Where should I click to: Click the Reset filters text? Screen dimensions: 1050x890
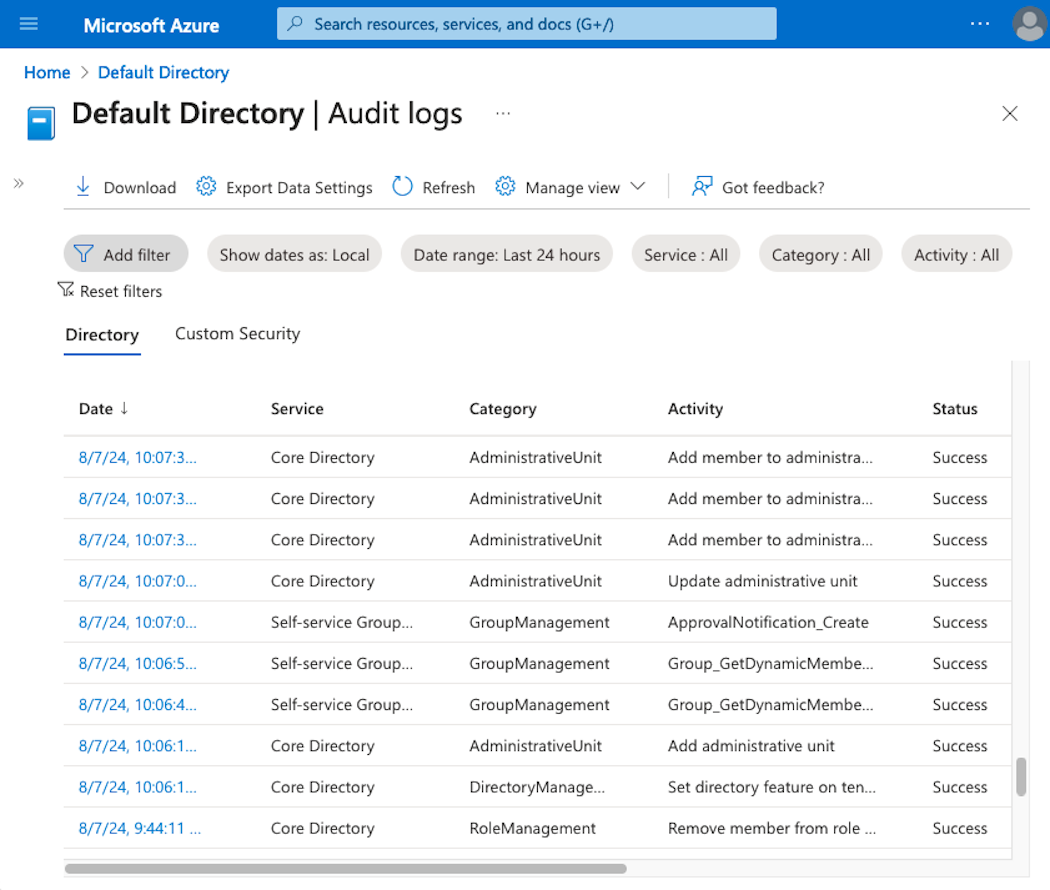pyautogui.click(x=121, y=291)
